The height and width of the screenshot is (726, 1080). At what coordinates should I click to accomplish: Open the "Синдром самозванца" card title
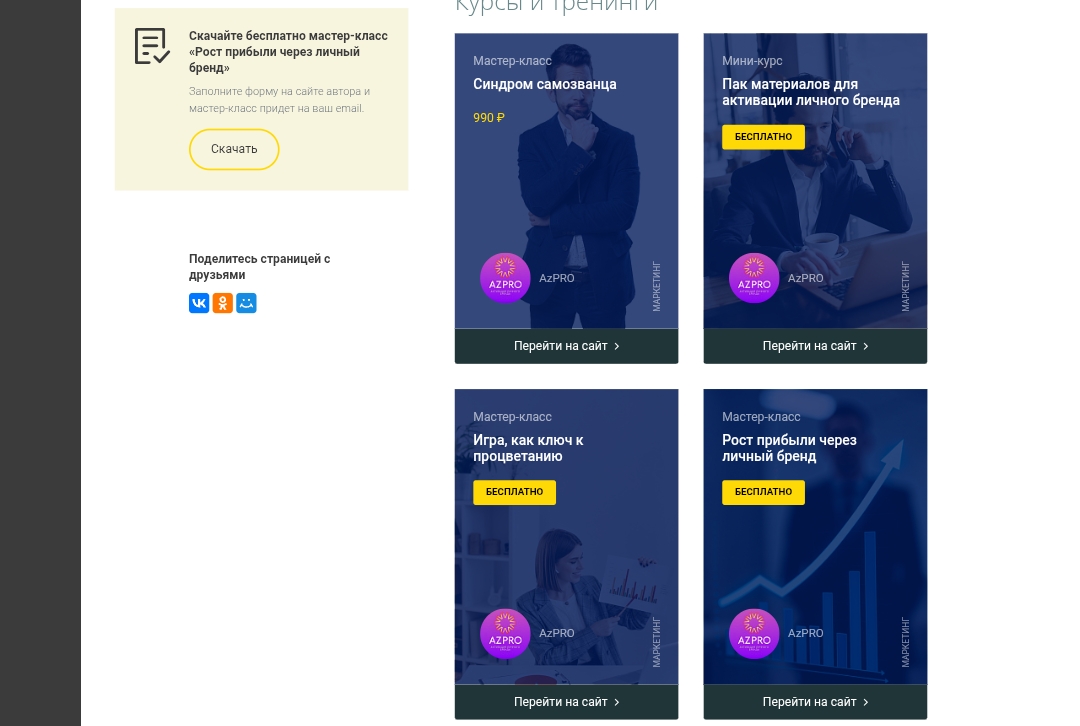pos(544,84)
